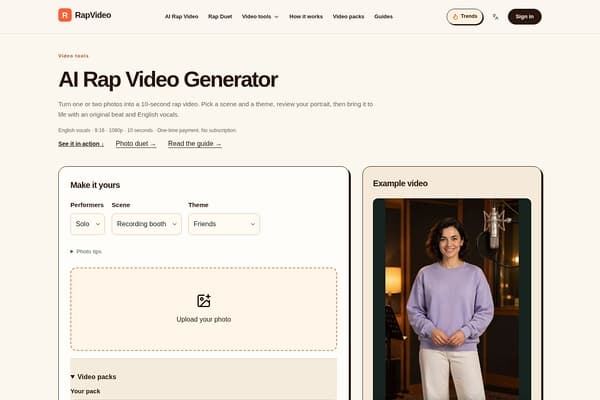Click the Sign in button
This screenshot has width=600, height=400.
(x=524, y=16)
